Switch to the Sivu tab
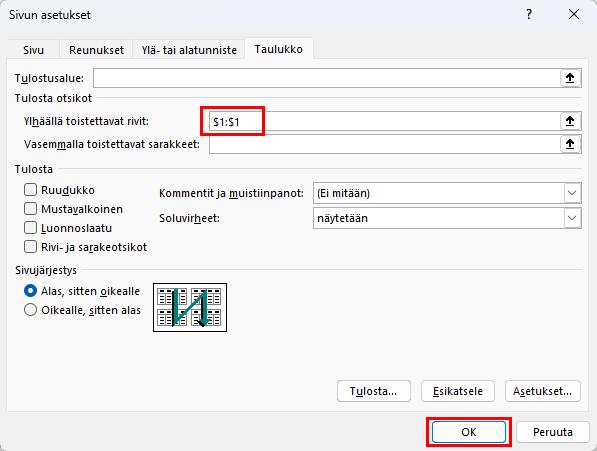The width and height of the screenshot is (597, 451). point(33,50)
